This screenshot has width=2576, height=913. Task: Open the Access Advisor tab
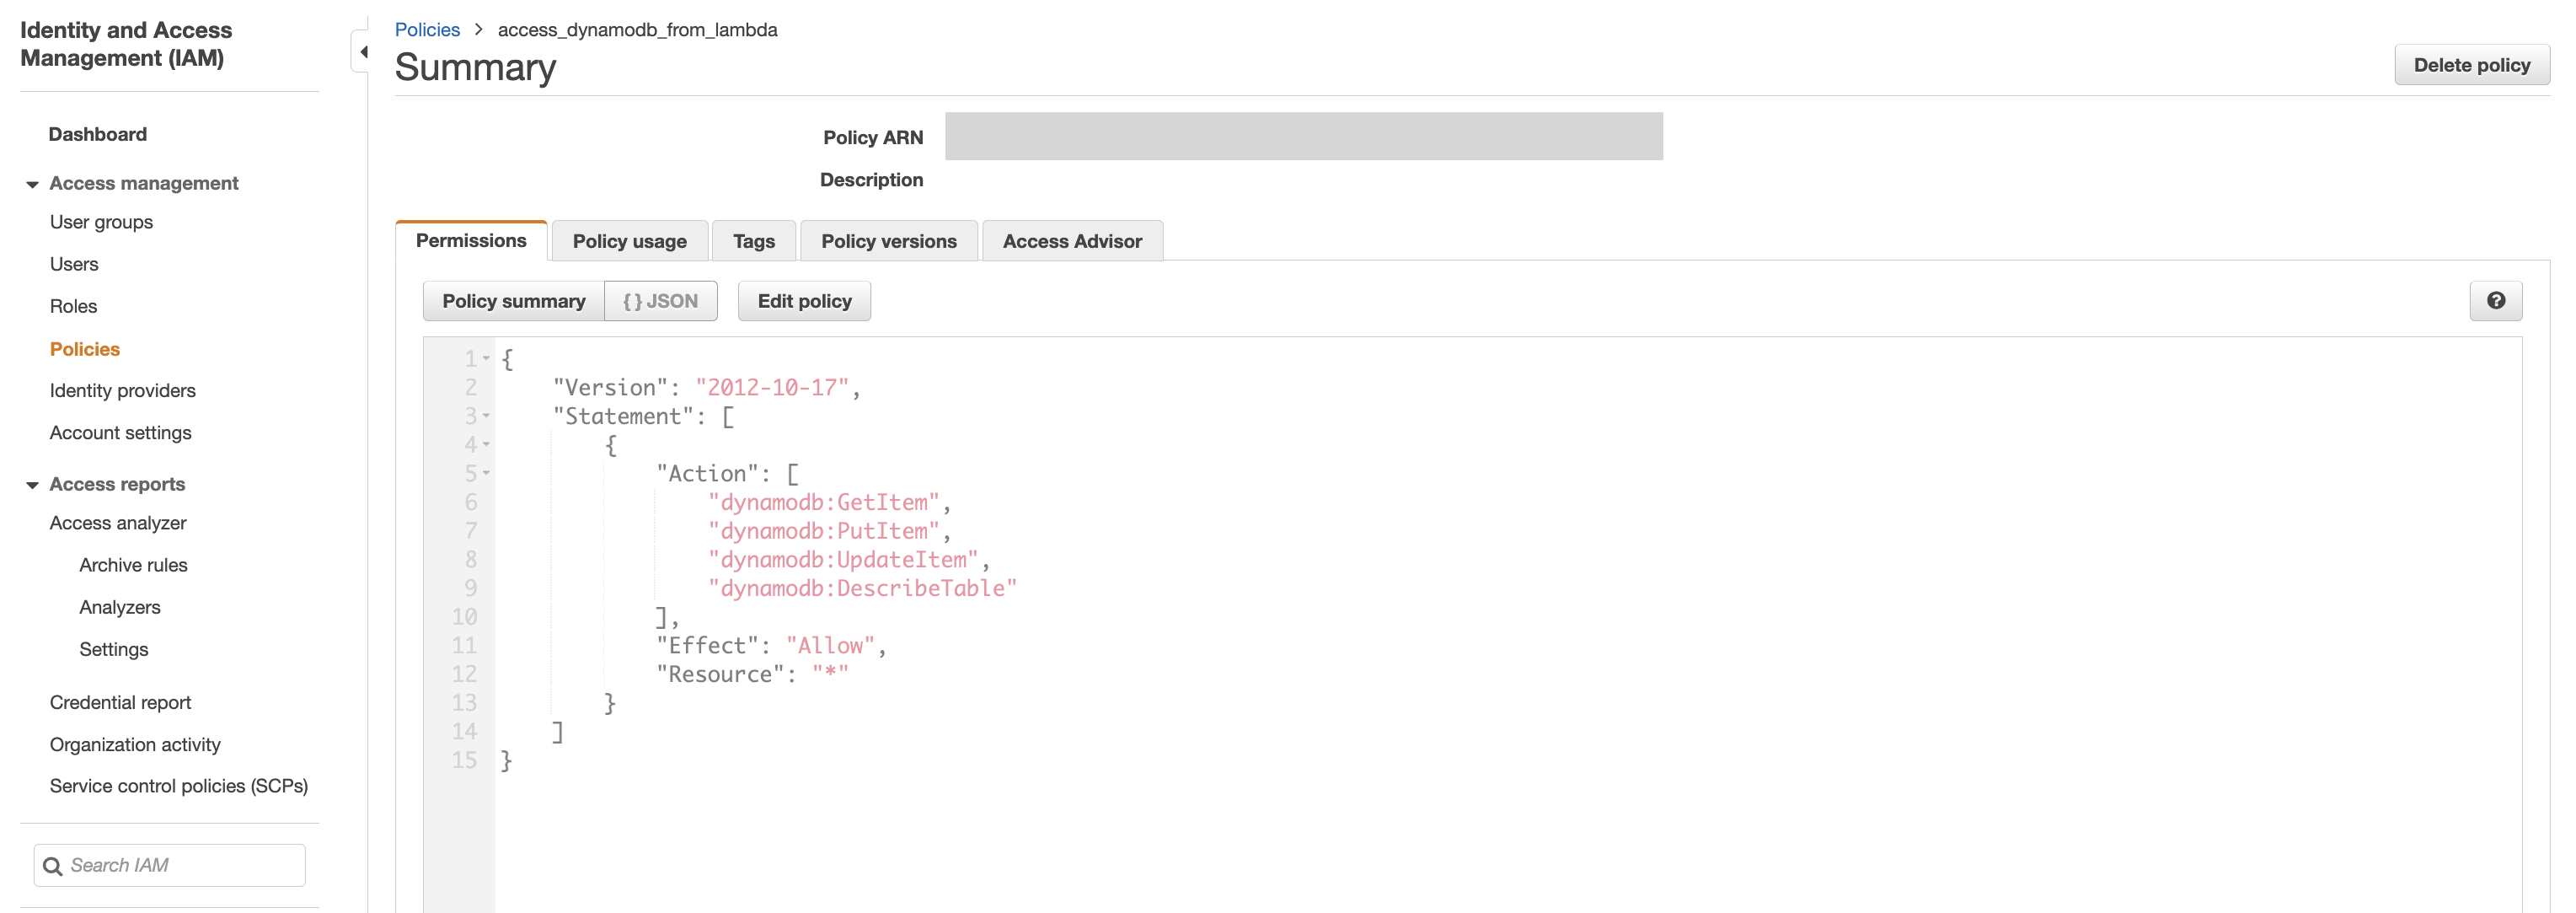pyautogui.click(x=1072, y=241)
